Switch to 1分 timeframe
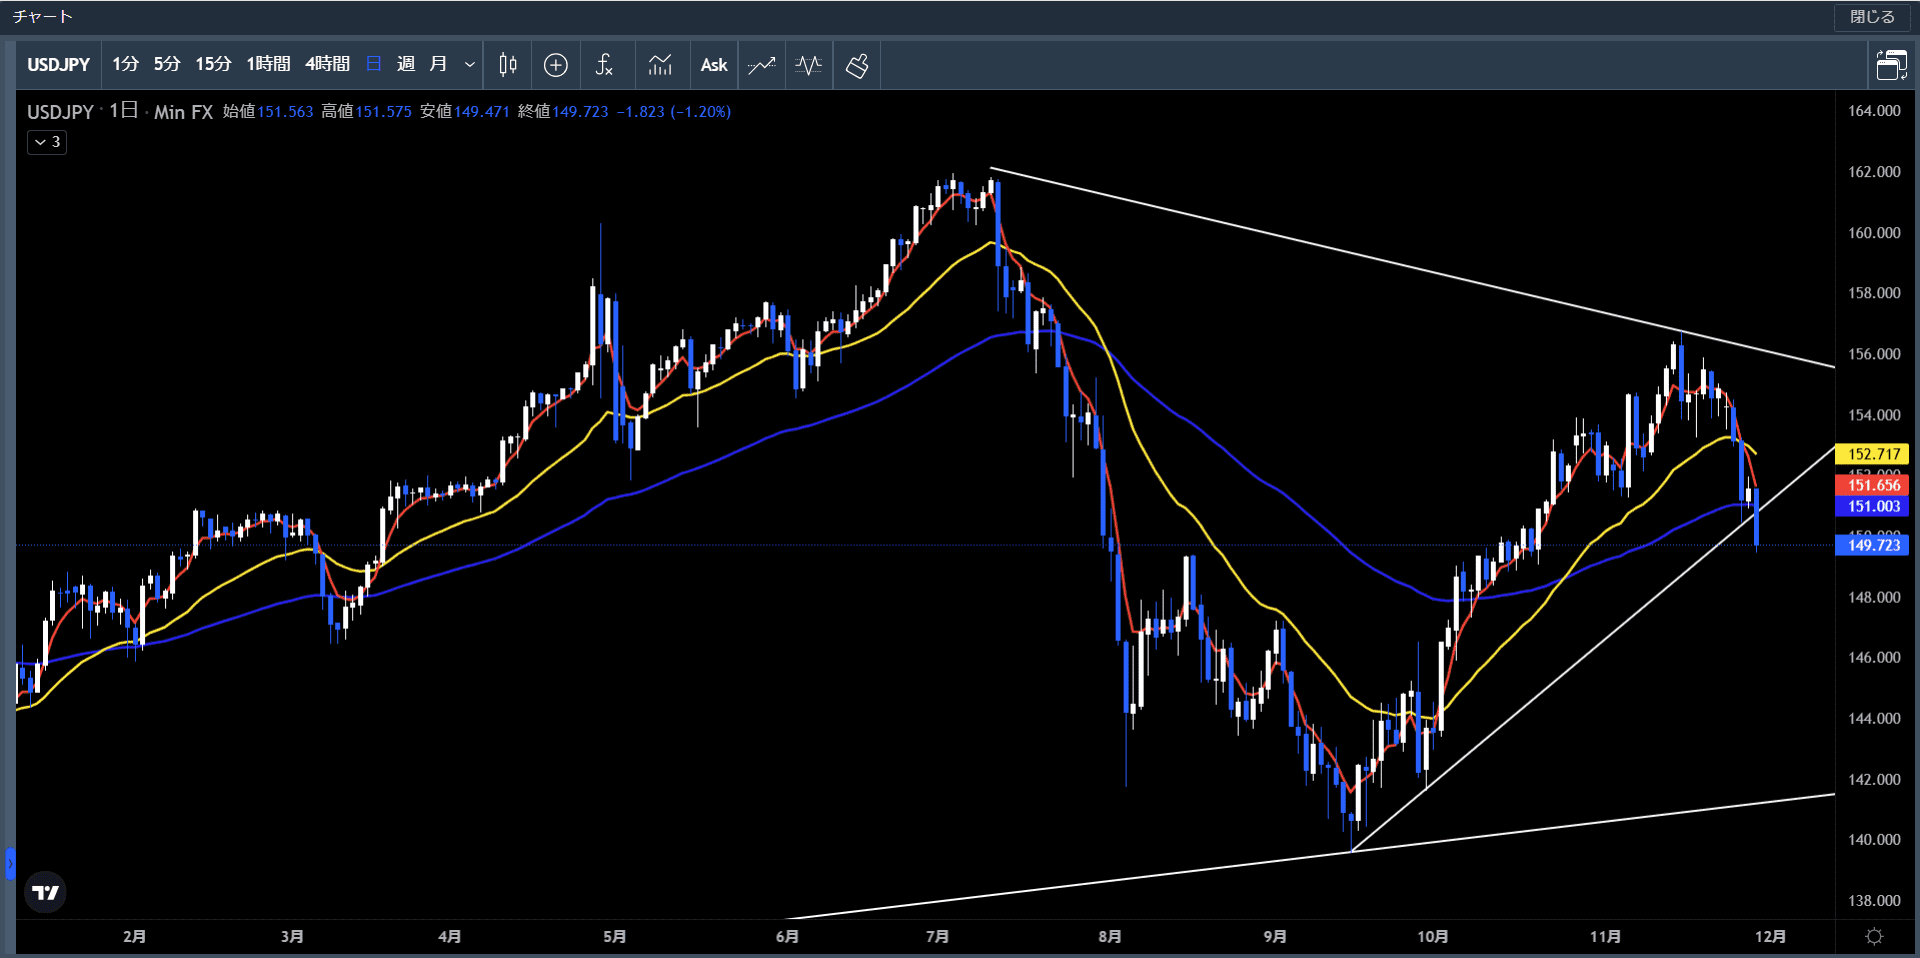 tap(125, 64)
